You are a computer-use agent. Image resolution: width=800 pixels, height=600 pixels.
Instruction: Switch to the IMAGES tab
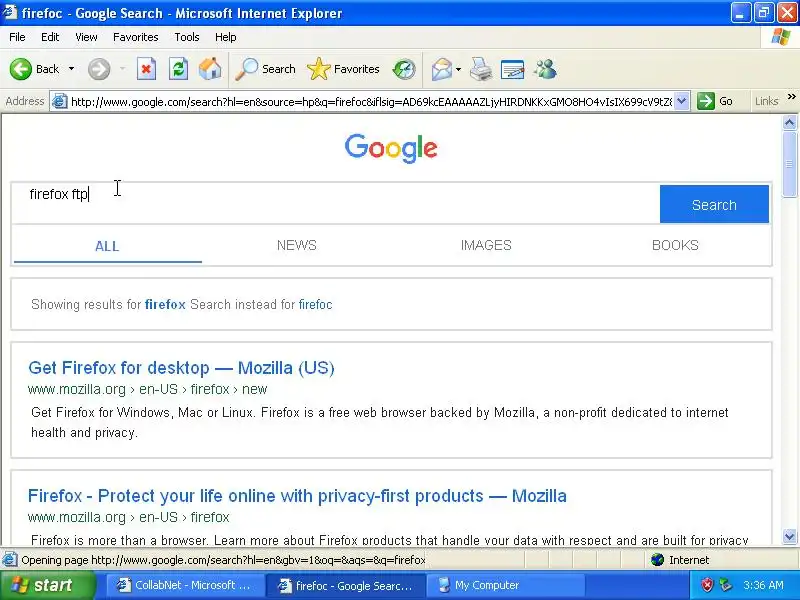486,245
